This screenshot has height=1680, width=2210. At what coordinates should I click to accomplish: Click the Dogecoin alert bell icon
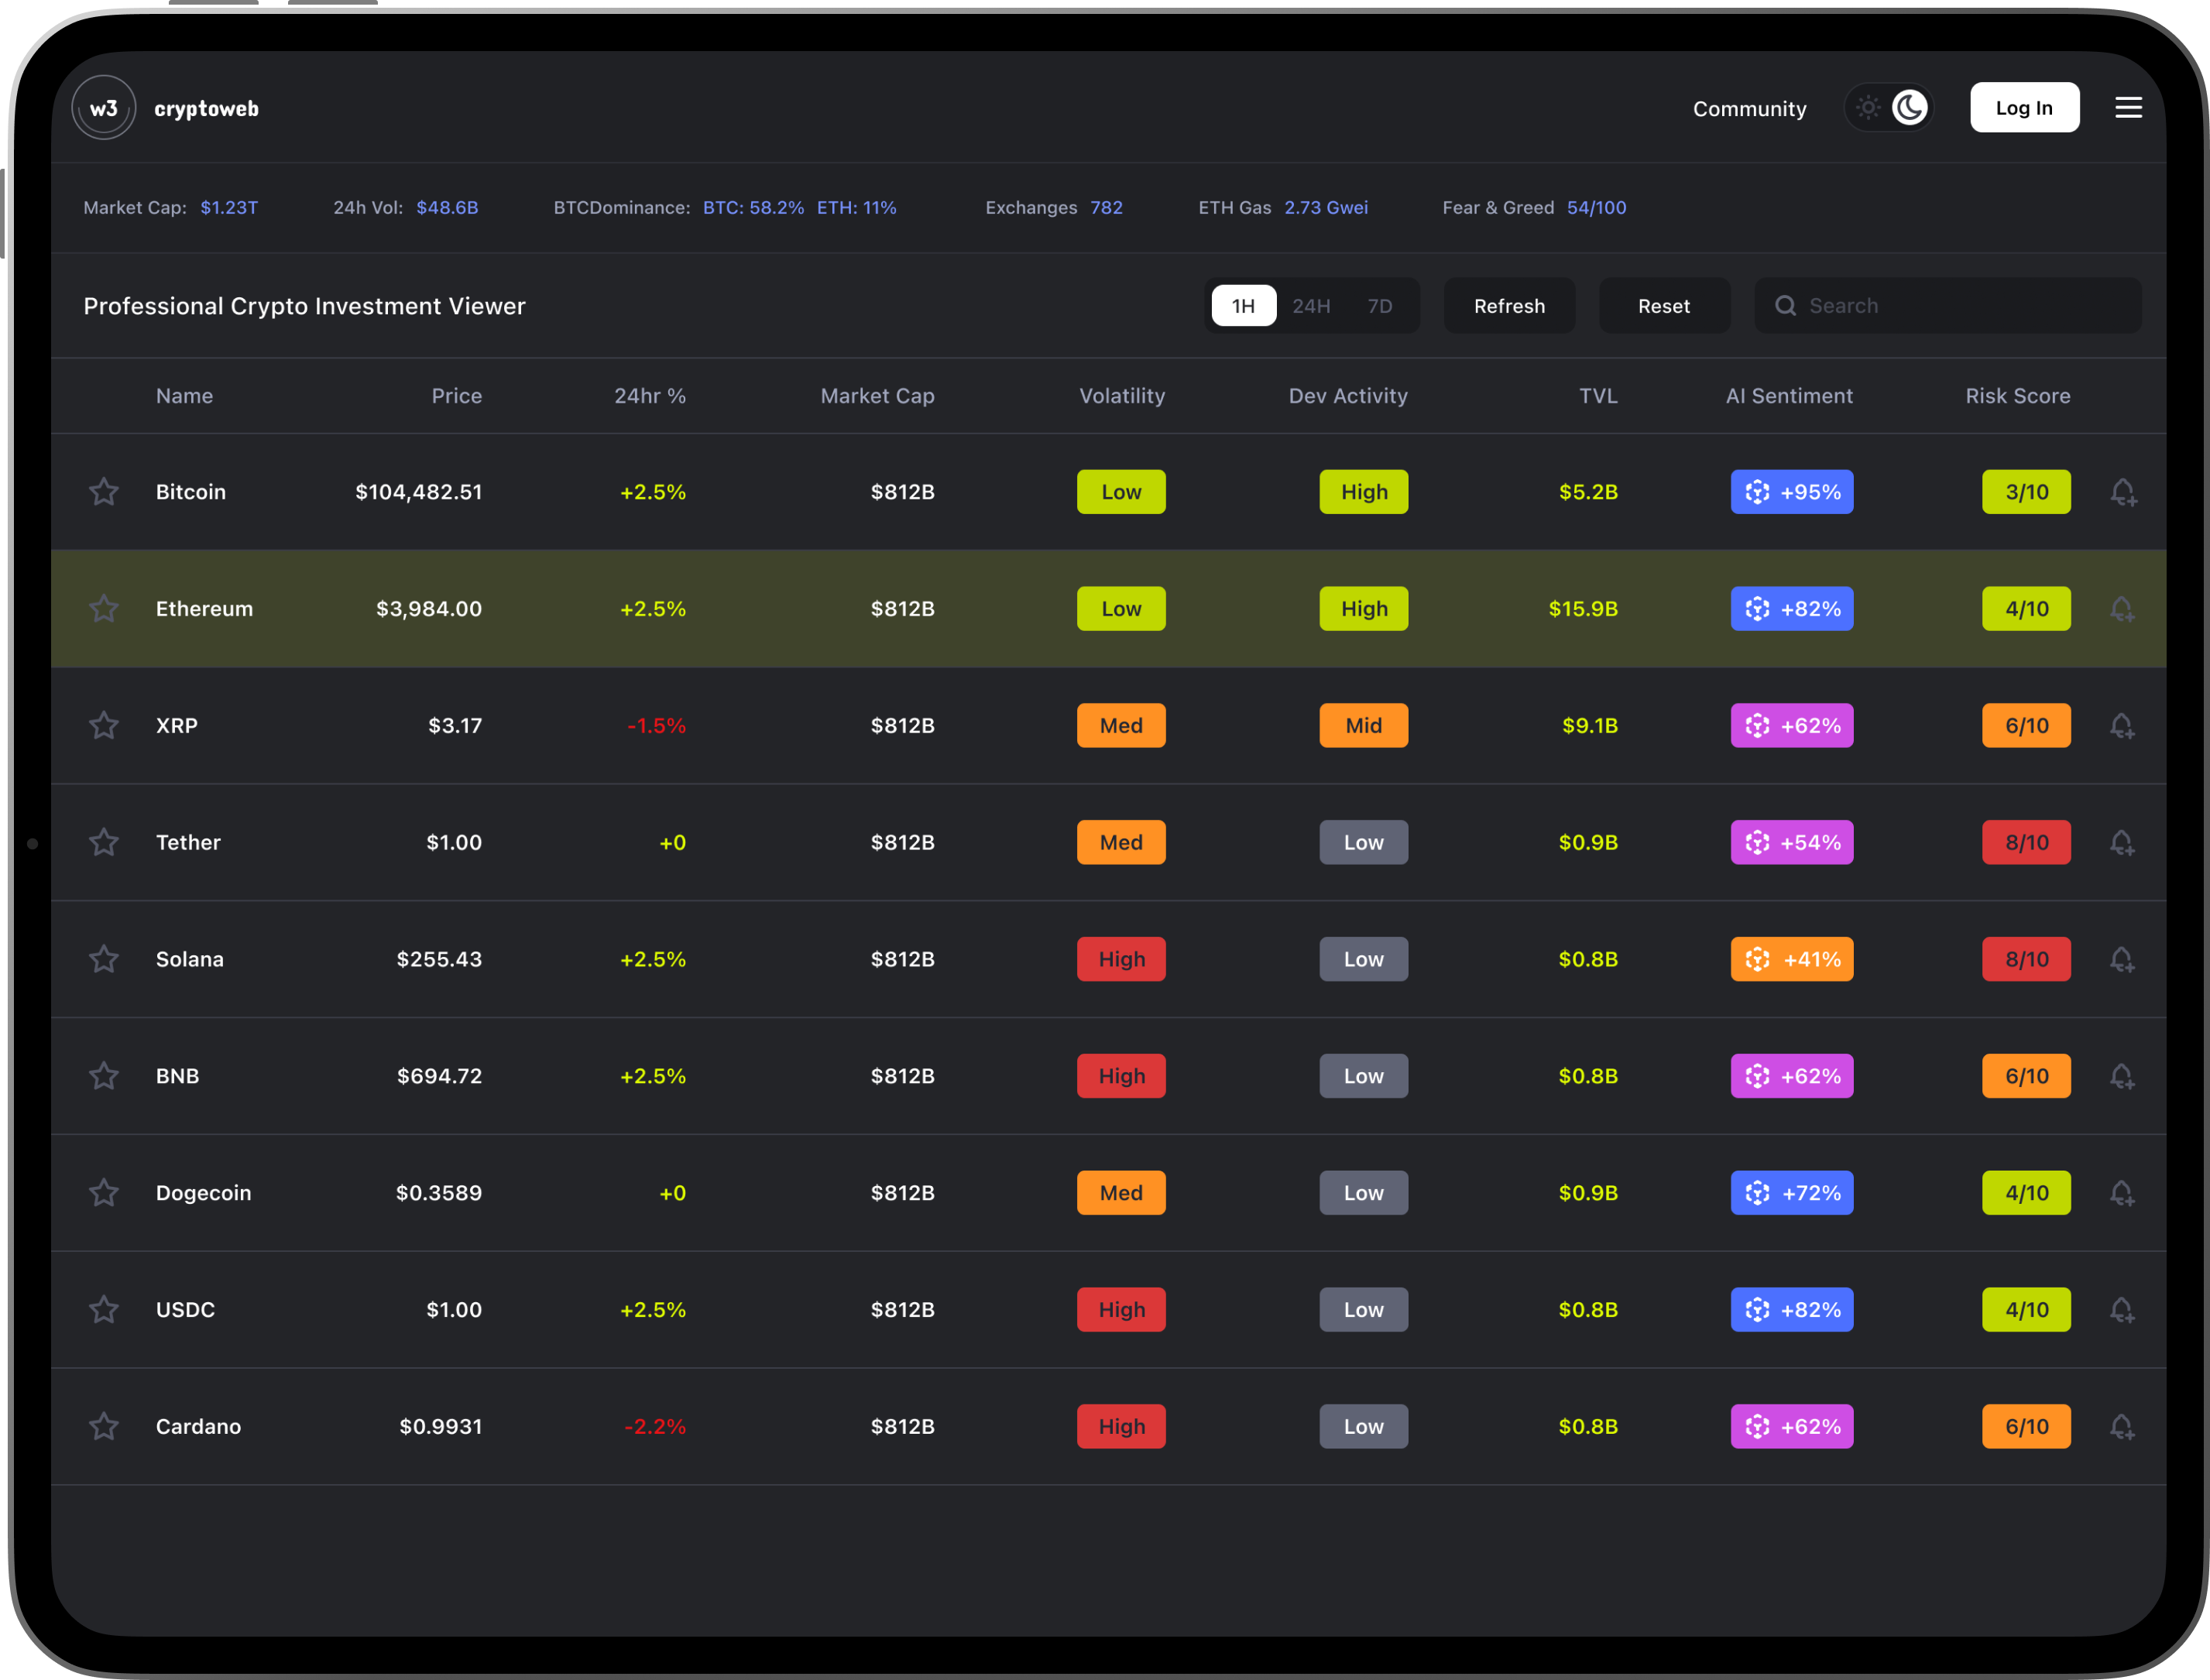(x=2122, y=1194)
